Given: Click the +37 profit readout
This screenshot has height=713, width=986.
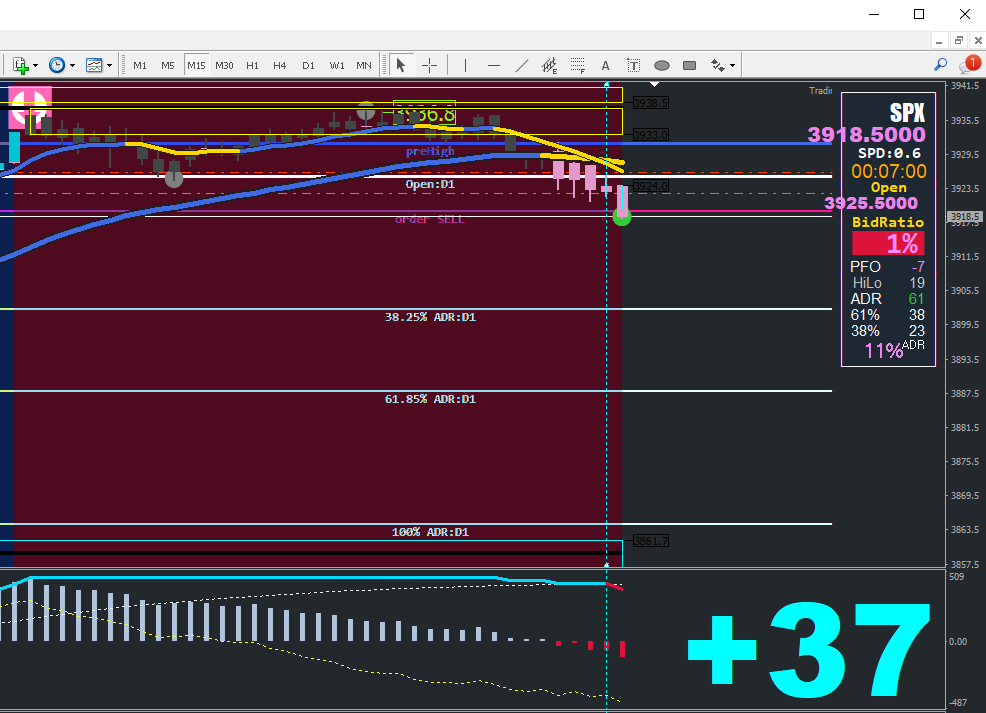Looking at the screenshot, I should tap(809, 650).
